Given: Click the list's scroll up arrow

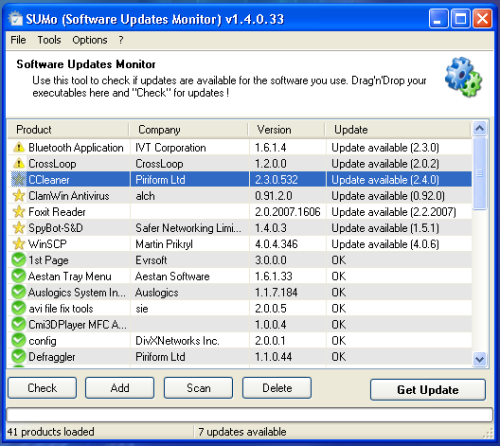Looking at the screenshot, I should click(x=480, y=129).
